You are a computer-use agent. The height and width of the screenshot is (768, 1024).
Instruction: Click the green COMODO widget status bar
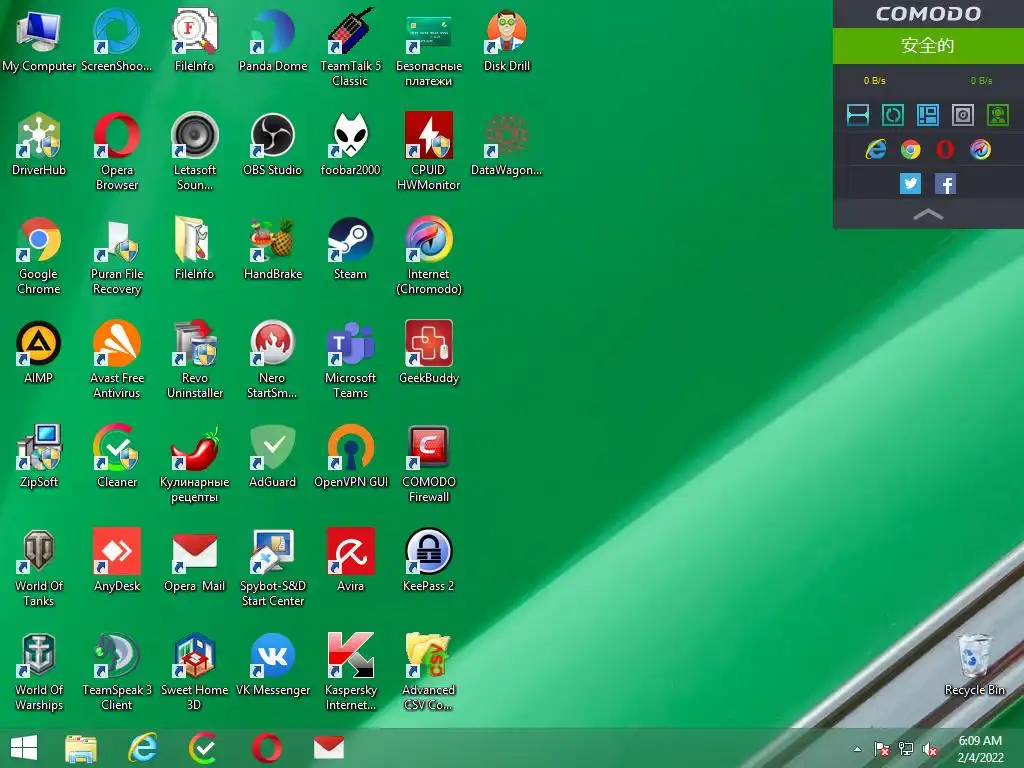pyautogui.click(x=928, y=46)
